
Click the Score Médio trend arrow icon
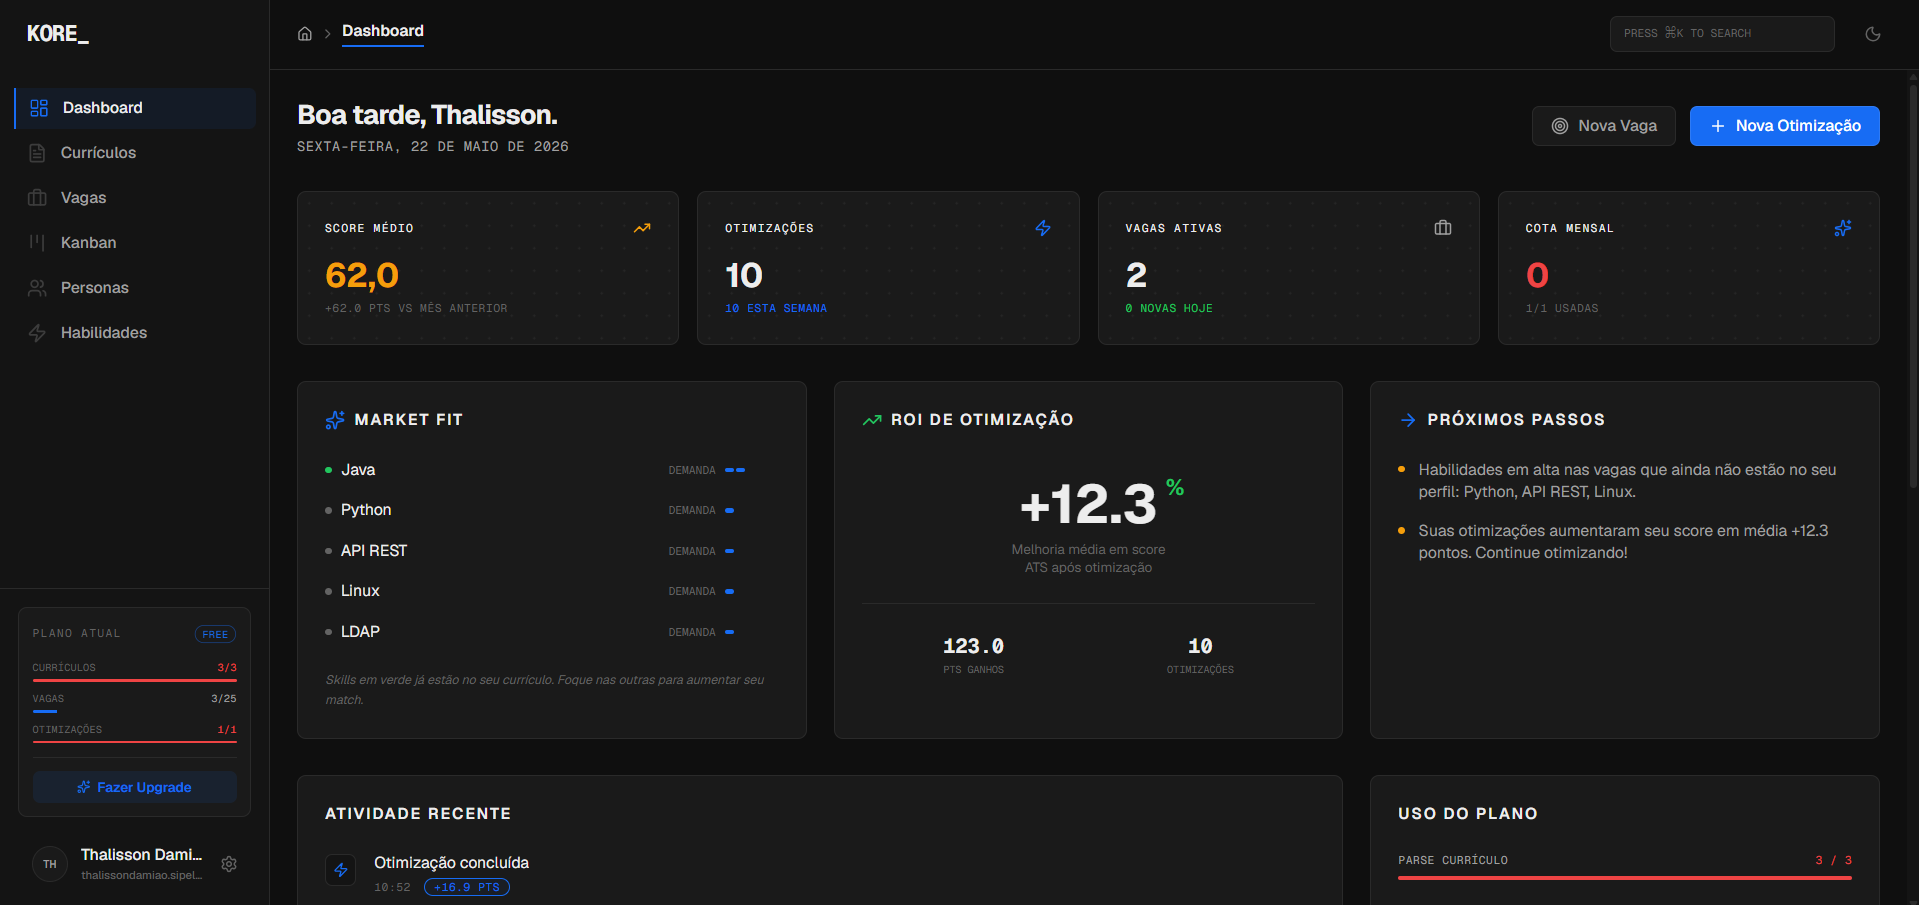pyautogui.click(x=642, y=228)
